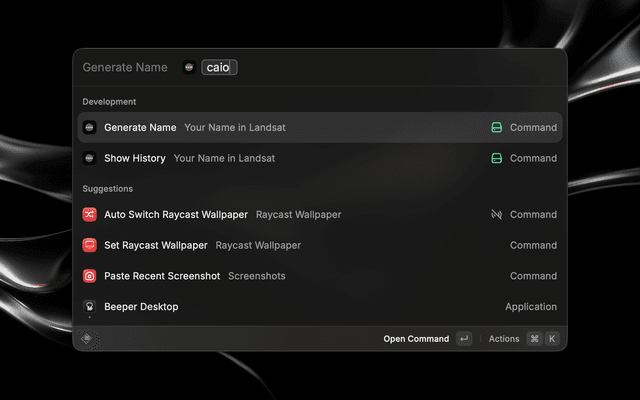Click the Auto Switch Raycast Wallpaper shuffle icon
Image resolution: width=640 pixels, height=400 pixels.
89,214
